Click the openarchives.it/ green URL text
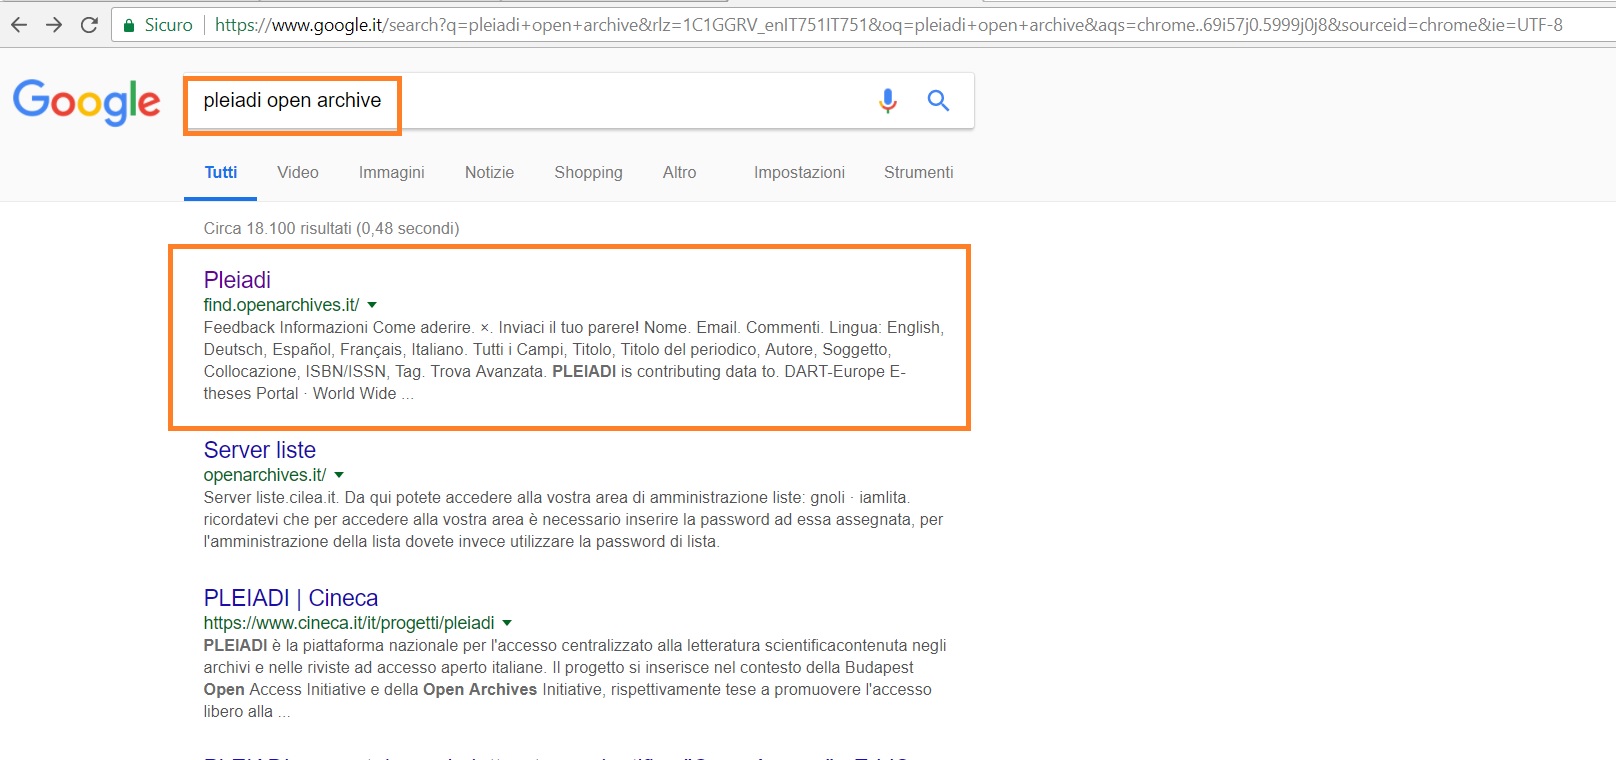The image size is (1616, 760). [265, 475]
